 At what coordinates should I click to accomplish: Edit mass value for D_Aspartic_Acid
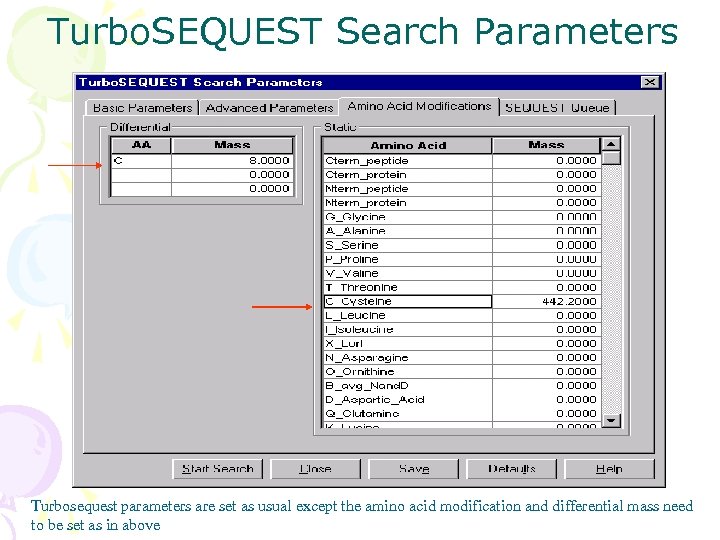tap(546, 399)
